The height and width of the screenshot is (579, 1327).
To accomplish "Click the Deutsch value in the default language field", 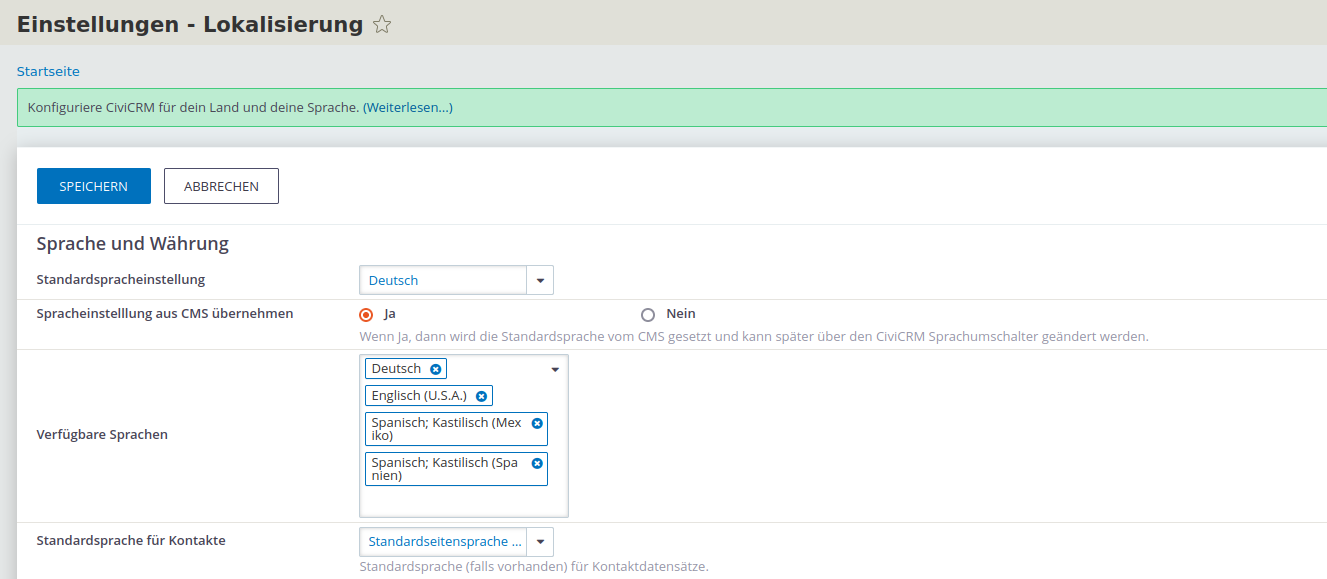I will pyautogui.click(x=395, y=280).
